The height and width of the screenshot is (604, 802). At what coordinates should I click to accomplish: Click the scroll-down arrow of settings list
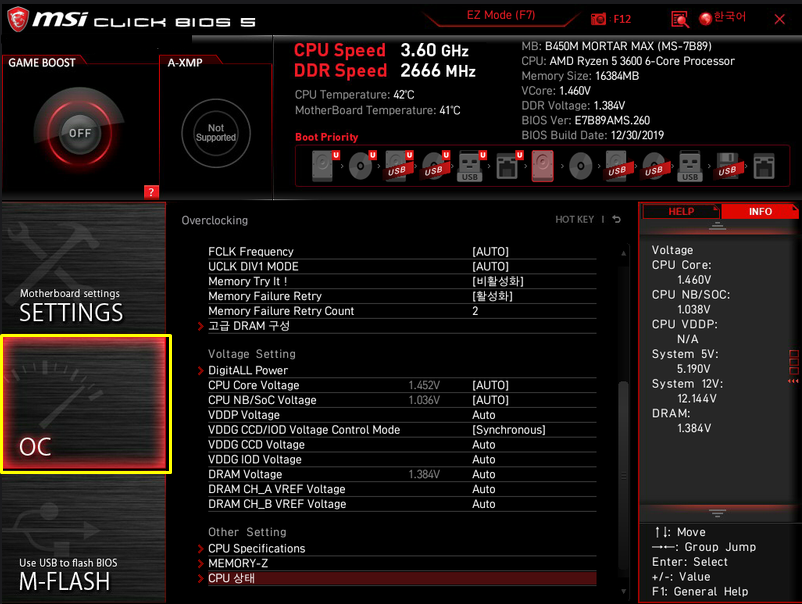623,591
